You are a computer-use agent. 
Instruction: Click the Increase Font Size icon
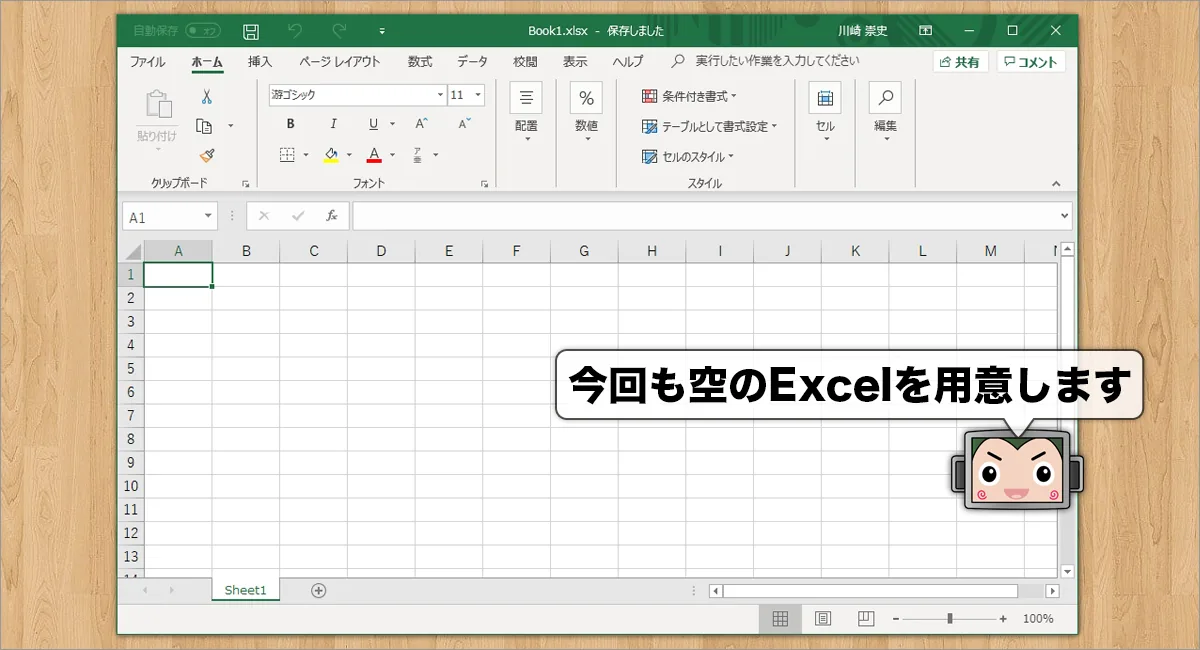421,124
